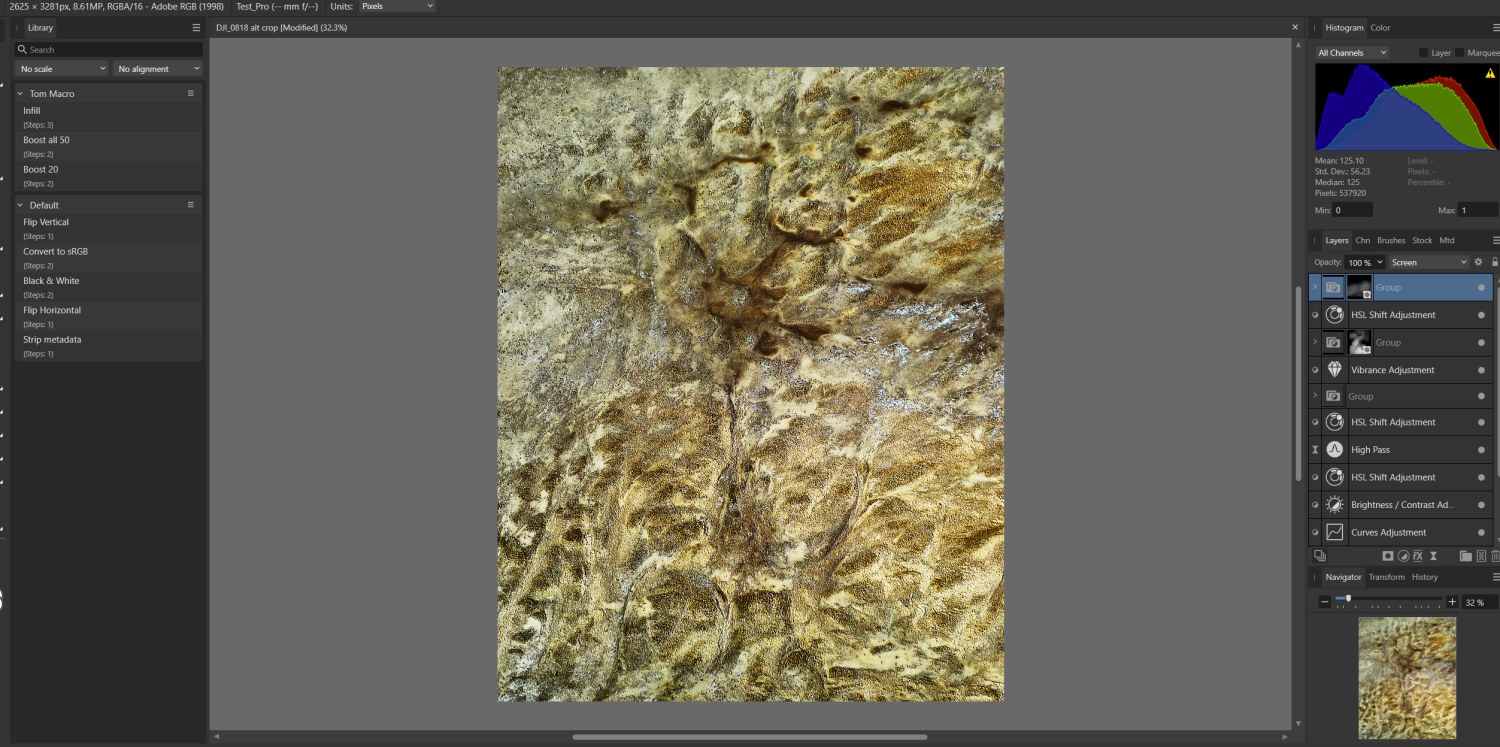Image resolution: width=1500 pixels, height=747 pixels.
Task: Run the Black & White macro
Action: coord(109,287)
